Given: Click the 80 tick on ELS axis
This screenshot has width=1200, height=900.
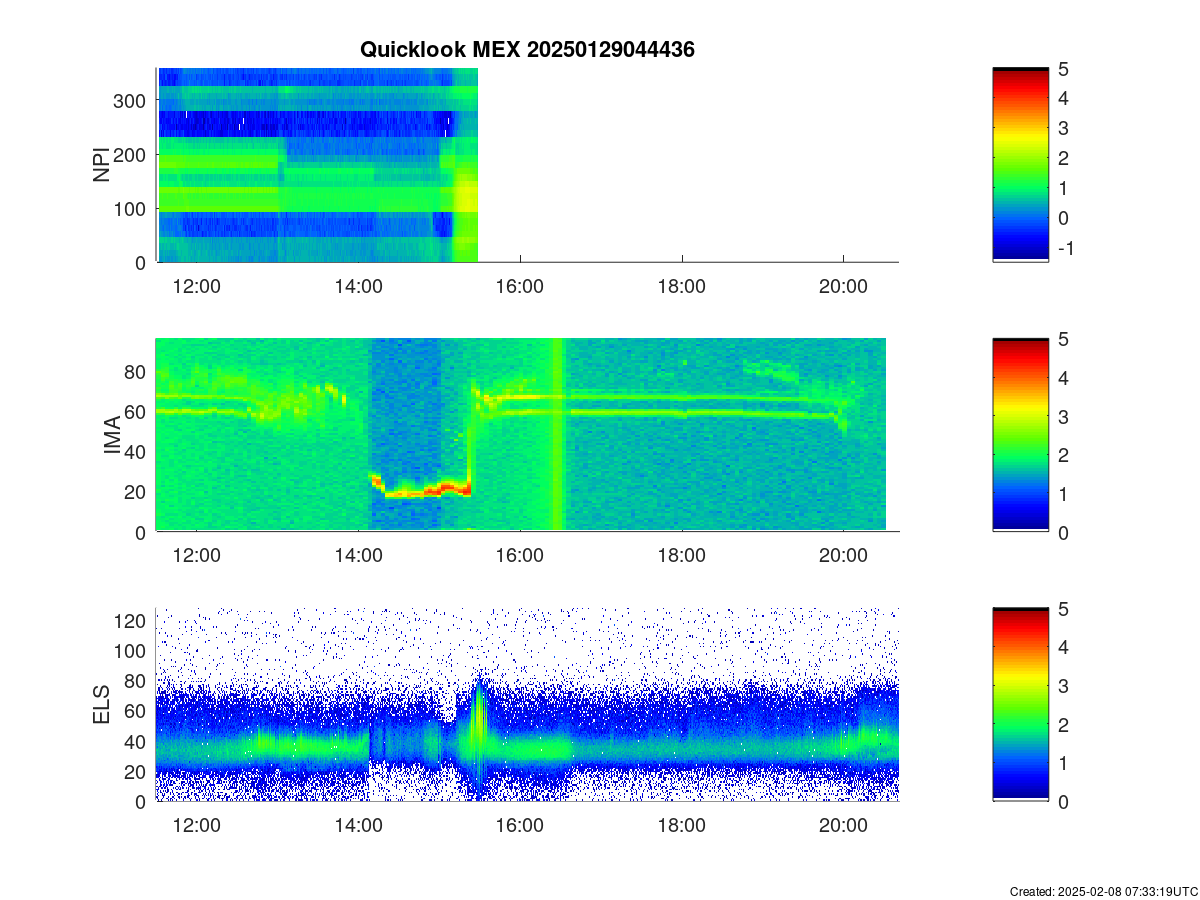Looking at the screenshot, I should [x=137, y=681].
